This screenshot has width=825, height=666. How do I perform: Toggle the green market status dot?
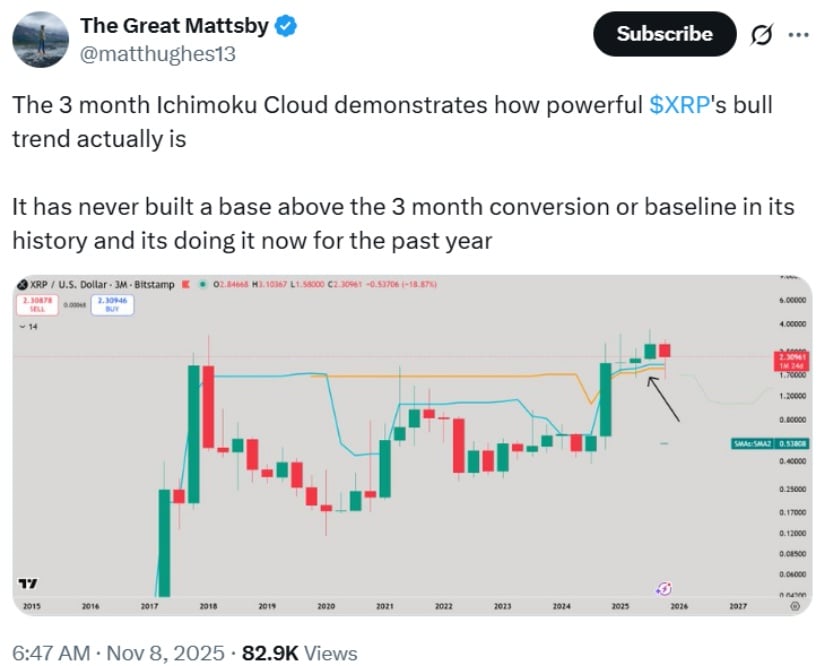[204, 286]
